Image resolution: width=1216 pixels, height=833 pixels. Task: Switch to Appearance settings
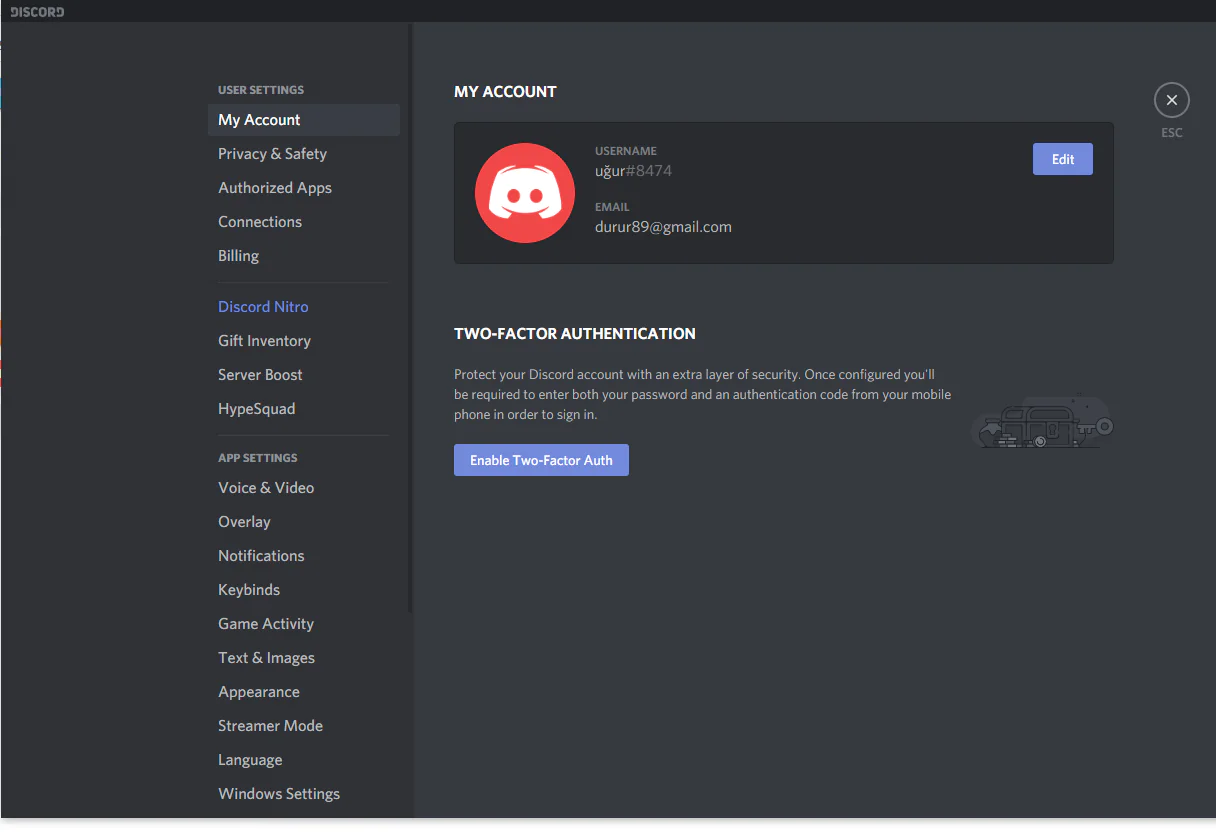(259, 692)
